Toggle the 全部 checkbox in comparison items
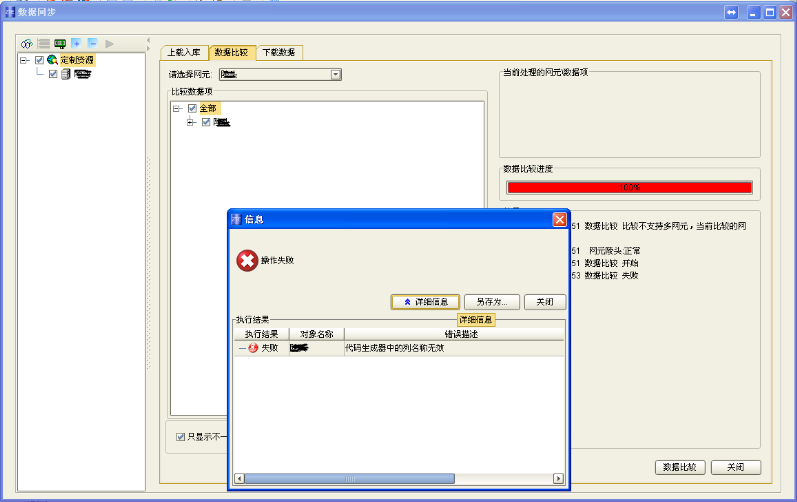Screen dimensions: 797x502 click(192, 108)
